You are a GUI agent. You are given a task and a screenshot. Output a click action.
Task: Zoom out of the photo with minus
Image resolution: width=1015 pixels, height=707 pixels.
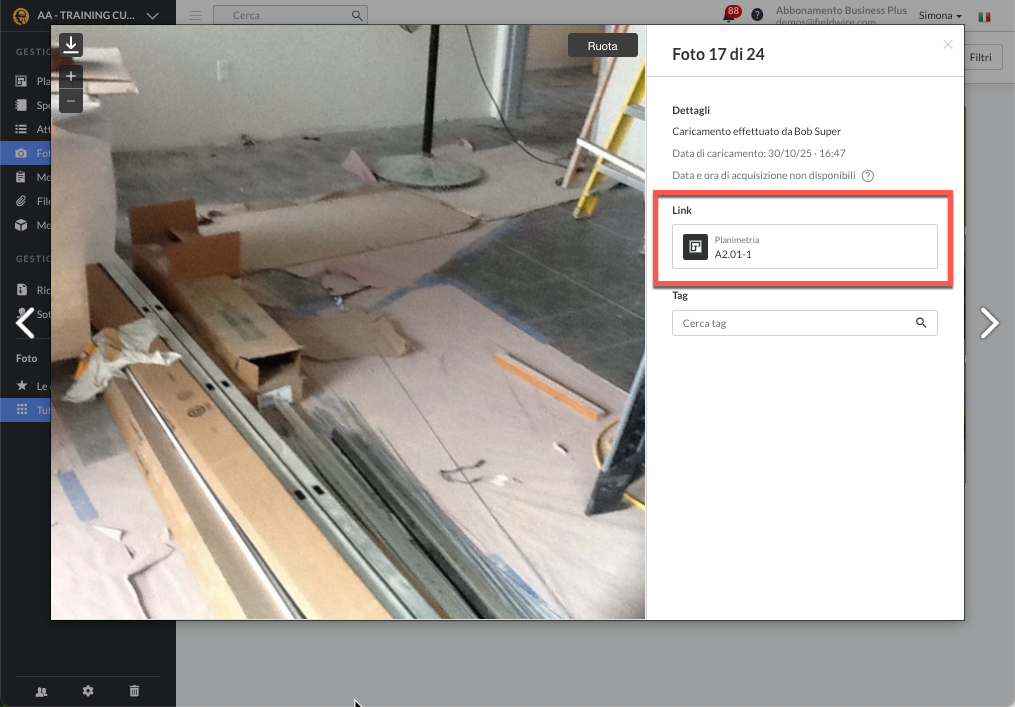click(71, 100)
